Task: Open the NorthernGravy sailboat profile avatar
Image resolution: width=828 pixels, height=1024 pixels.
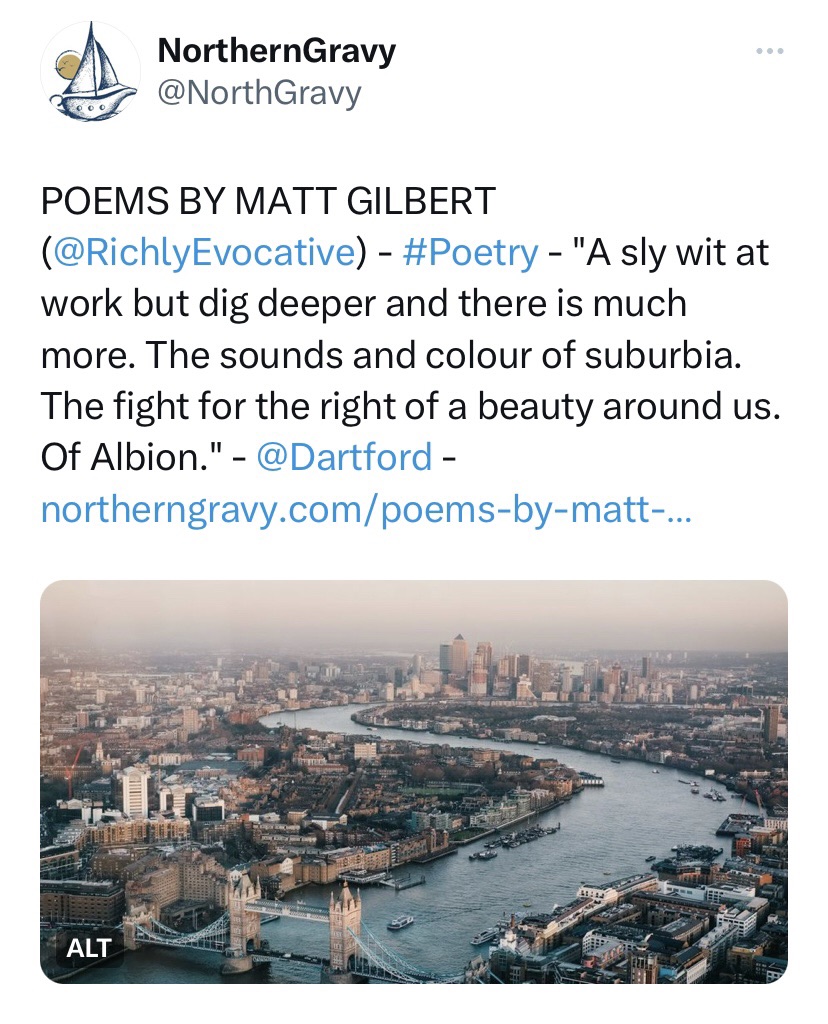Action: pos(90,72)
